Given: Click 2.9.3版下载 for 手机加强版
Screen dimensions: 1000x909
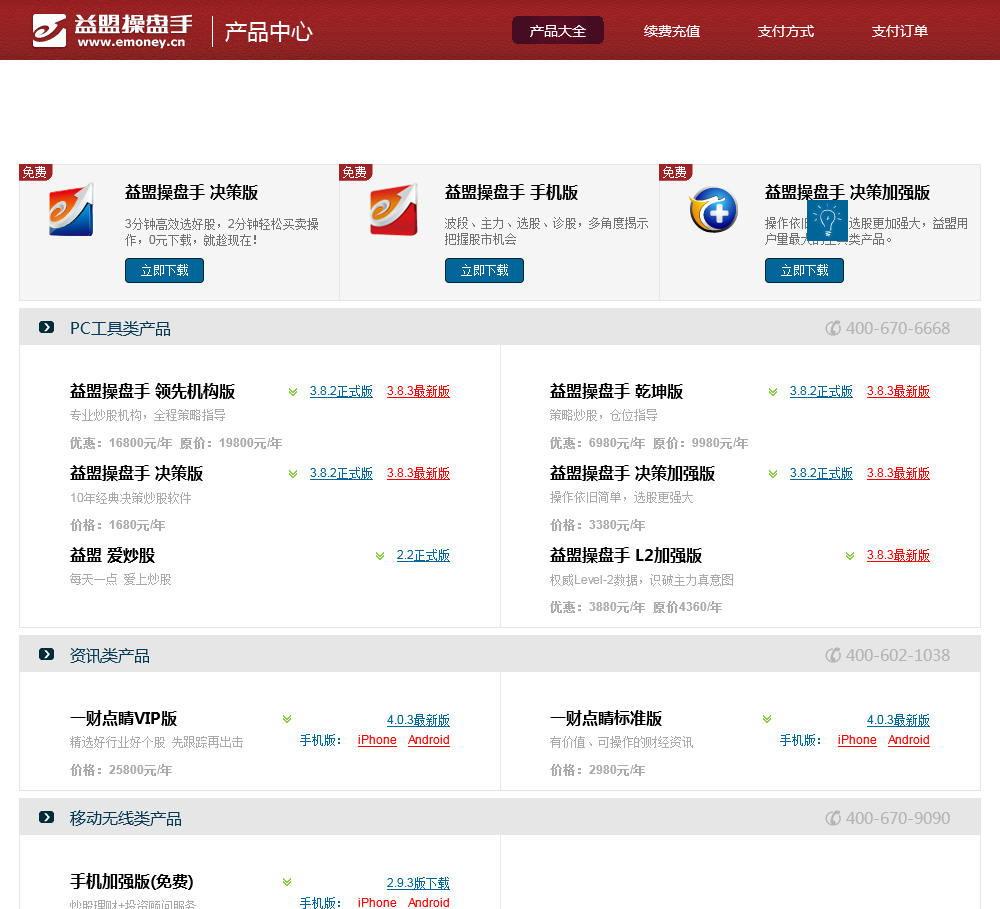Looking at the screenshot, I should coord(418,883).
